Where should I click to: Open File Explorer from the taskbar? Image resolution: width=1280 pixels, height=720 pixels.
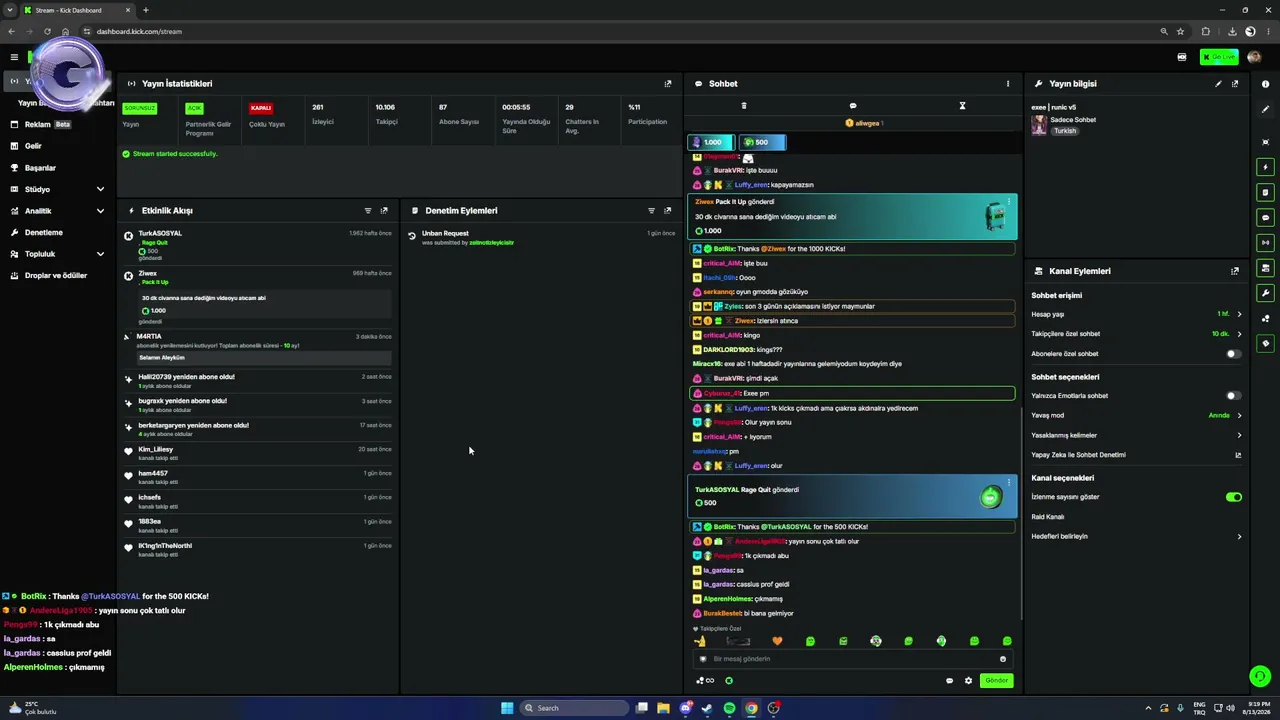point(663,708)
